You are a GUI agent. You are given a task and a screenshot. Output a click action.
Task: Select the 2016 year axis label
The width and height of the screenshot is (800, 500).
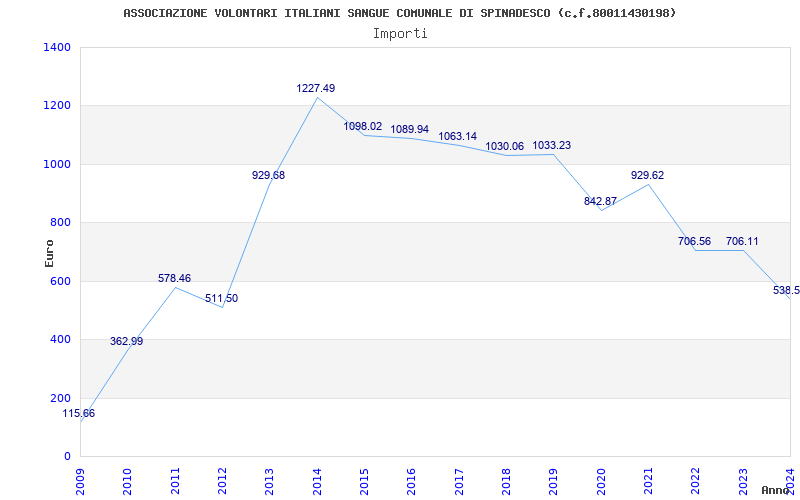coord(412,481)
